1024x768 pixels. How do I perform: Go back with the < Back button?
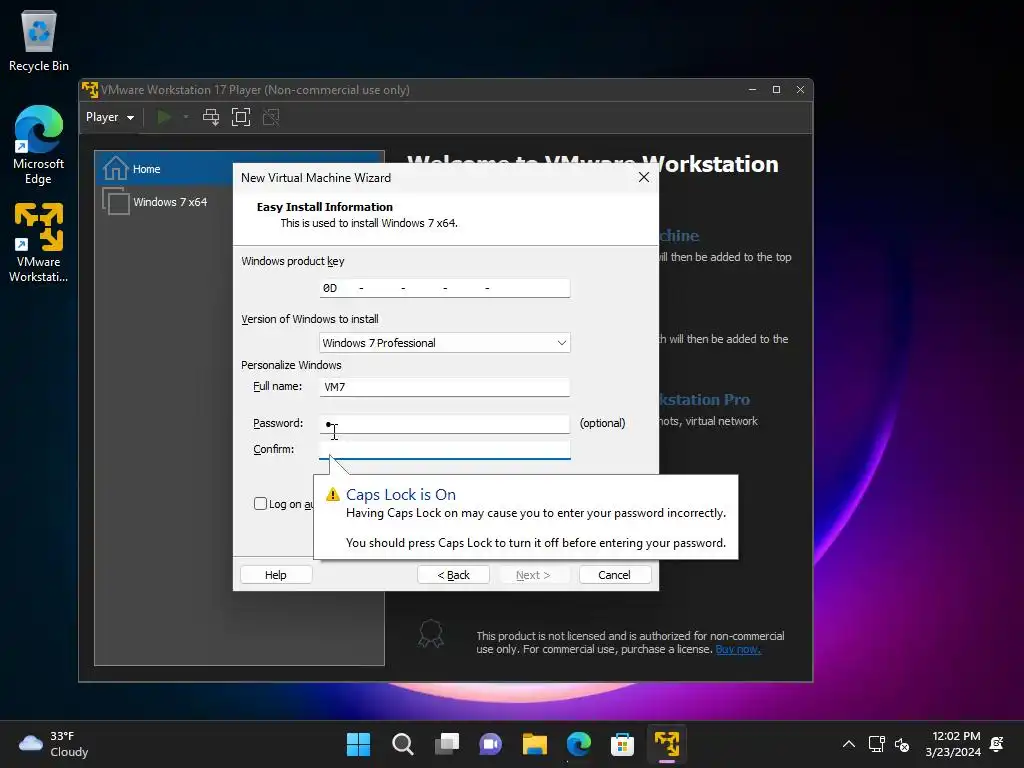click(x=453, y=575)
